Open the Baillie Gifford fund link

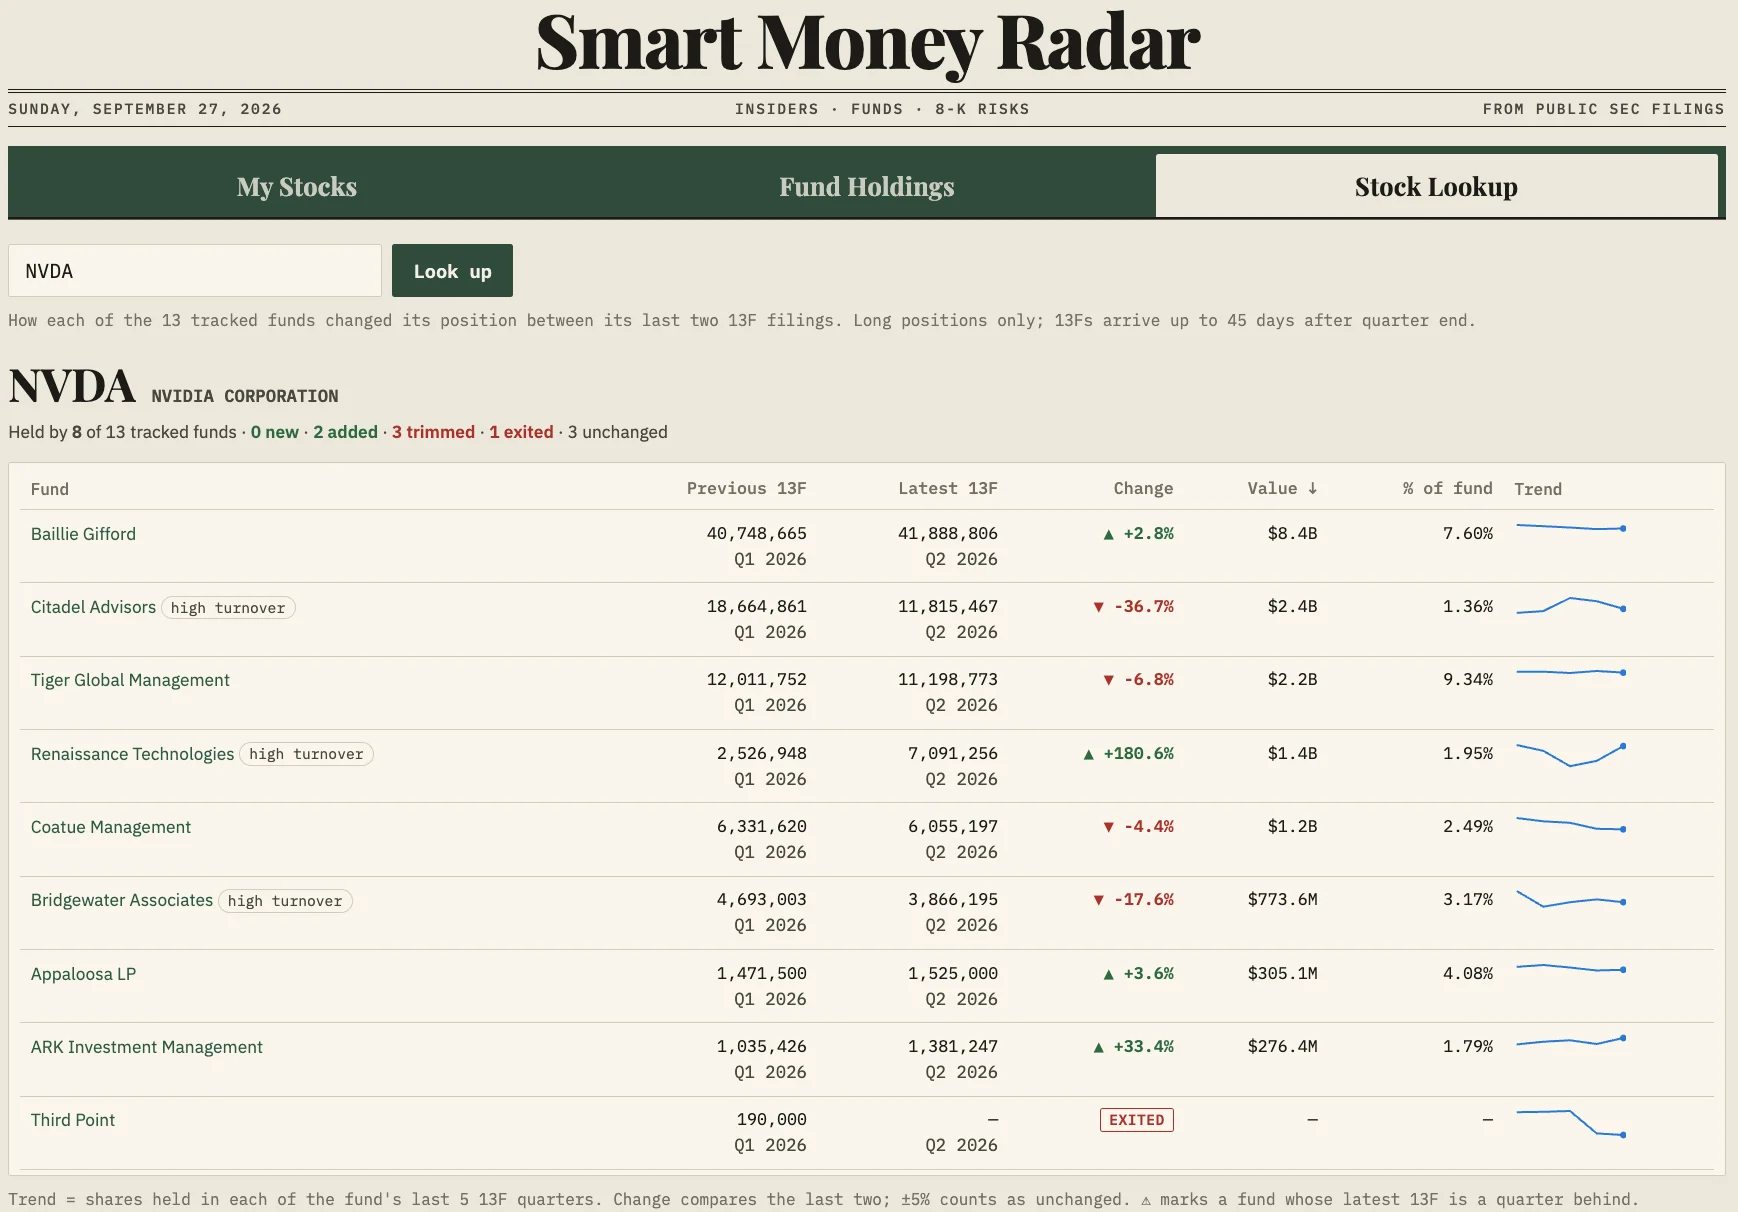point(83,534)
